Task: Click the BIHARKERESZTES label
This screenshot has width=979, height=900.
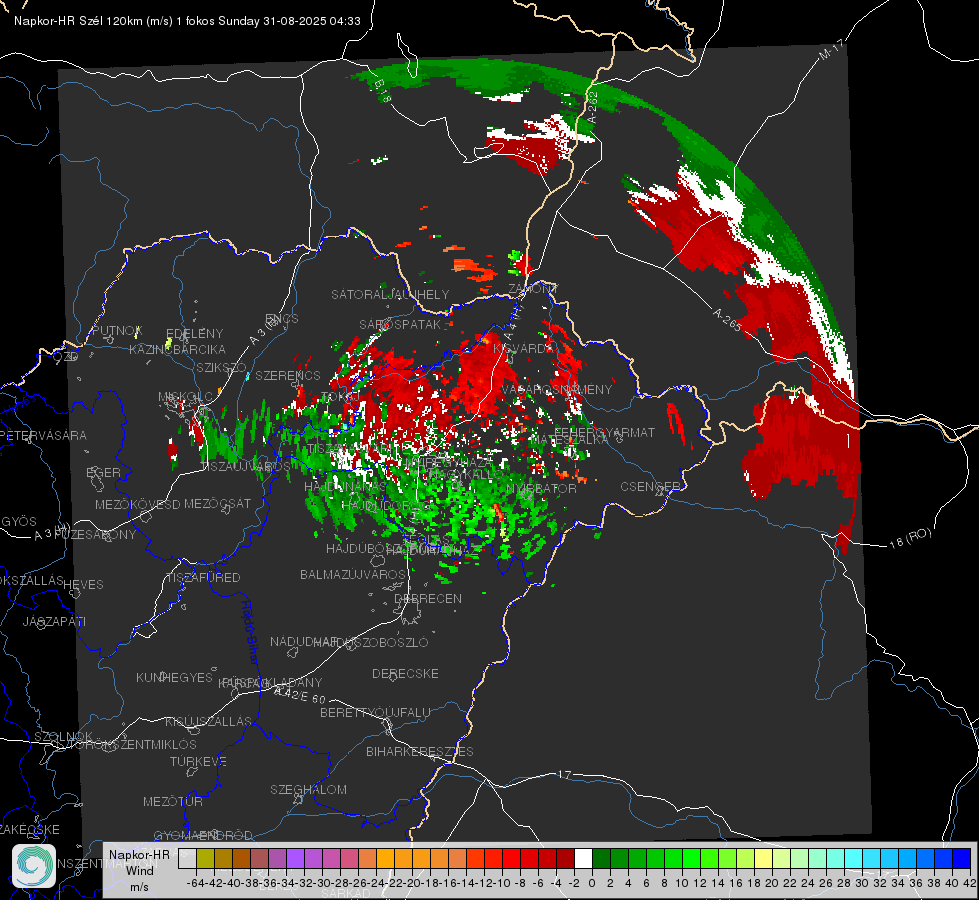Action: pyautogui.click(x=420, y=751)
